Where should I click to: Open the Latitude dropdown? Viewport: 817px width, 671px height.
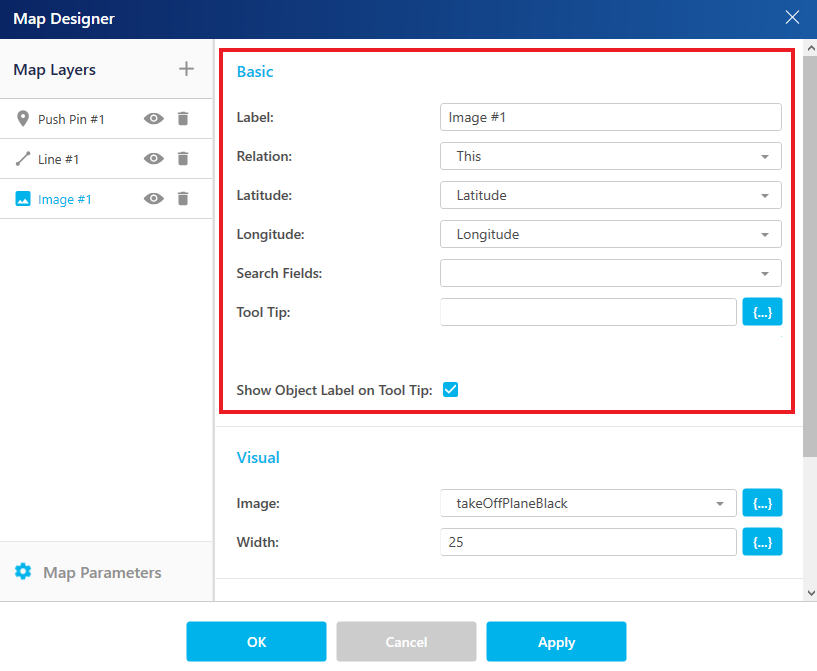coord(611,195)
